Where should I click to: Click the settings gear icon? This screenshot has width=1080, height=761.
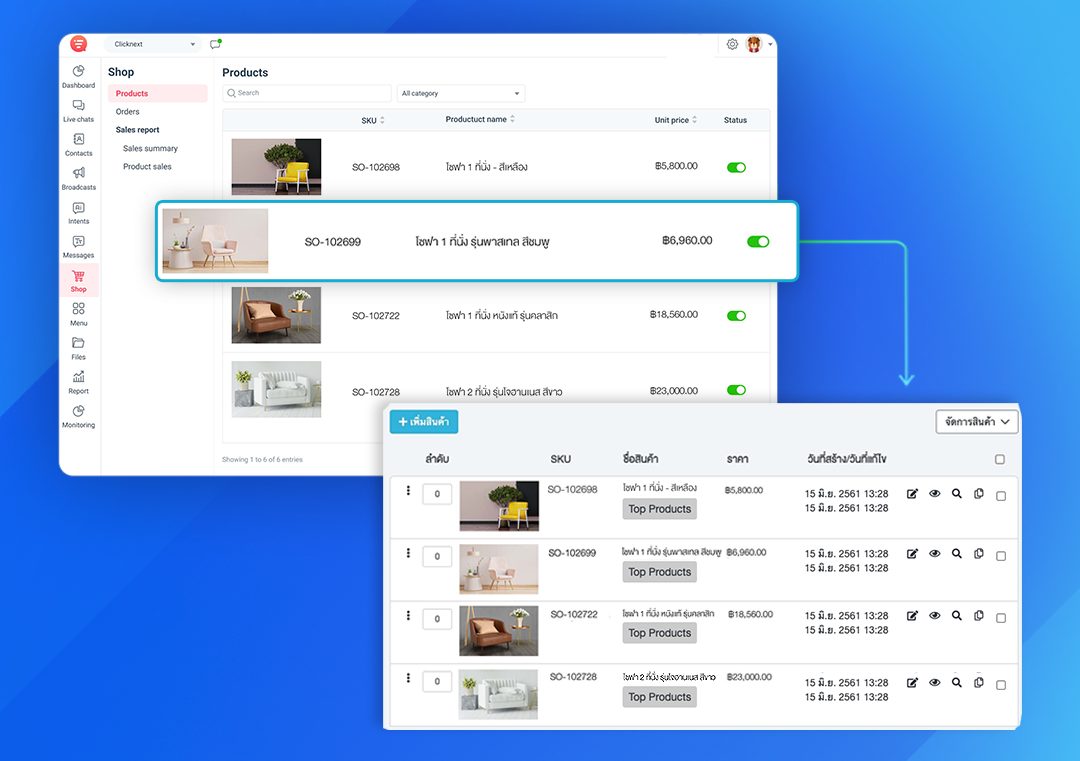click(x=732, y=44)
